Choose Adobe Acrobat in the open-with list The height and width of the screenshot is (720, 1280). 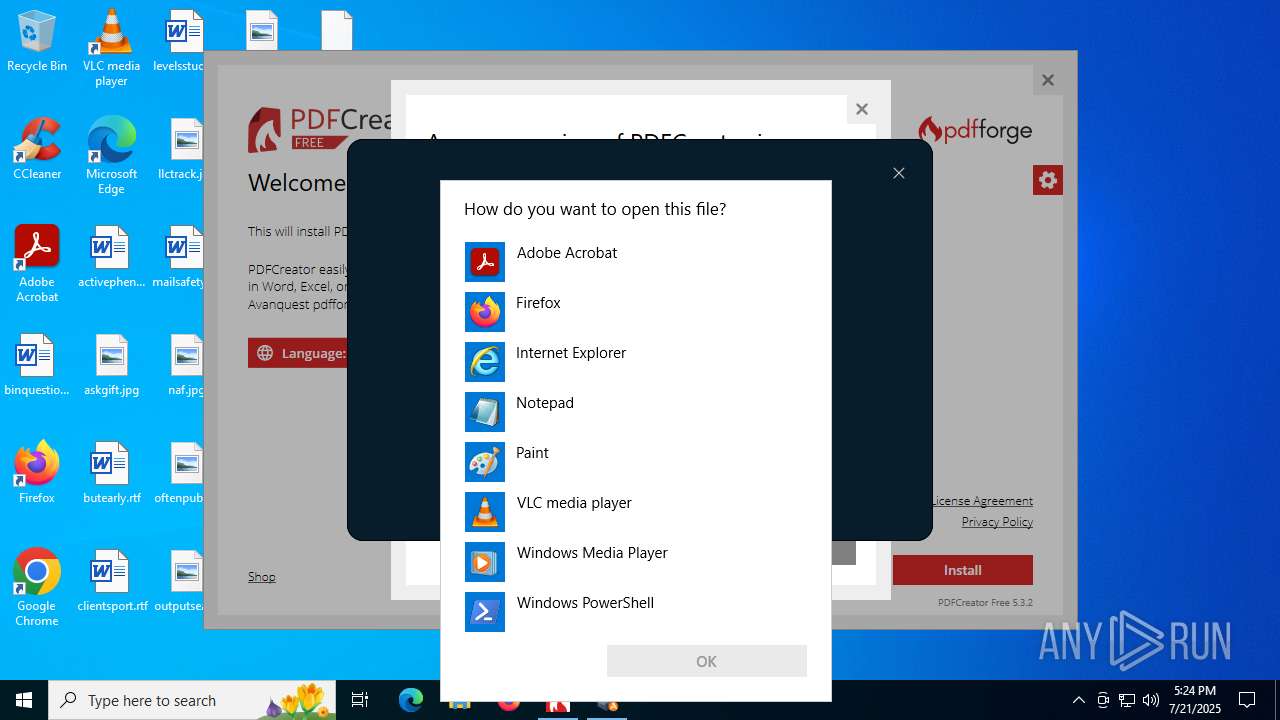(635, 262)
